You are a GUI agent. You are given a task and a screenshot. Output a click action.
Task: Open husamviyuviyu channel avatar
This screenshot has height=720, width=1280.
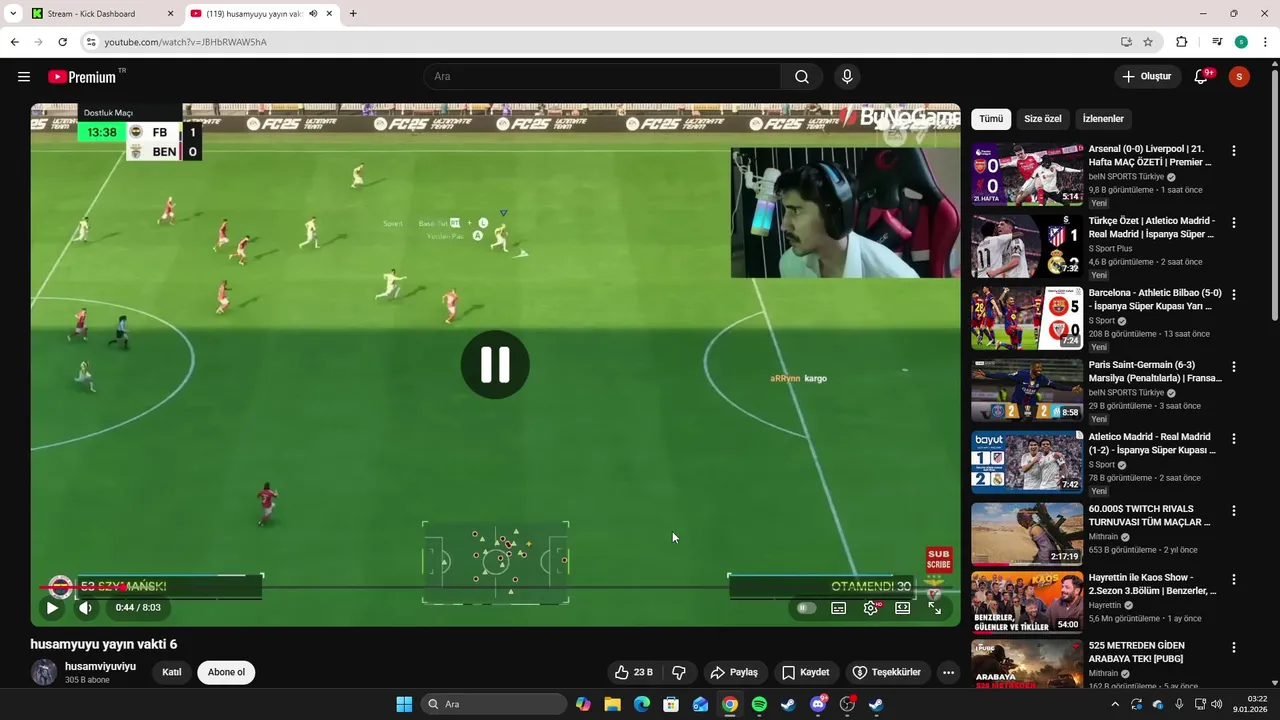[44, 672]
